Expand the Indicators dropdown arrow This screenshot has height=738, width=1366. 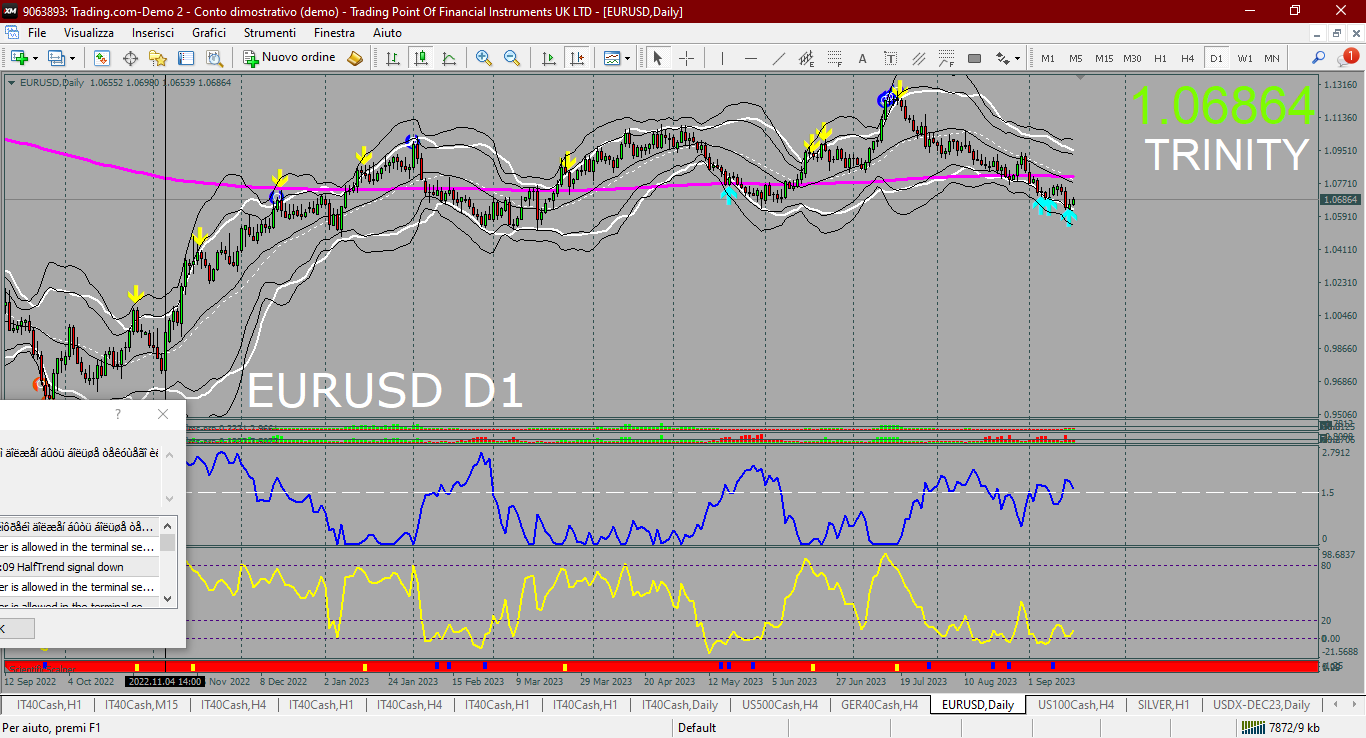click(628, 58)
